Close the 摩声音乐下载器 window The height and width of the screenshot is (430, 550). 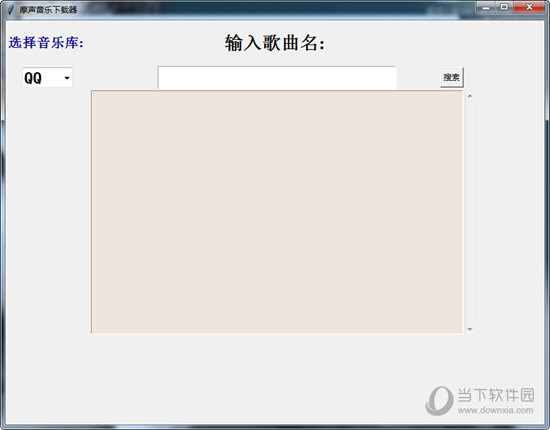coord(529,7)
